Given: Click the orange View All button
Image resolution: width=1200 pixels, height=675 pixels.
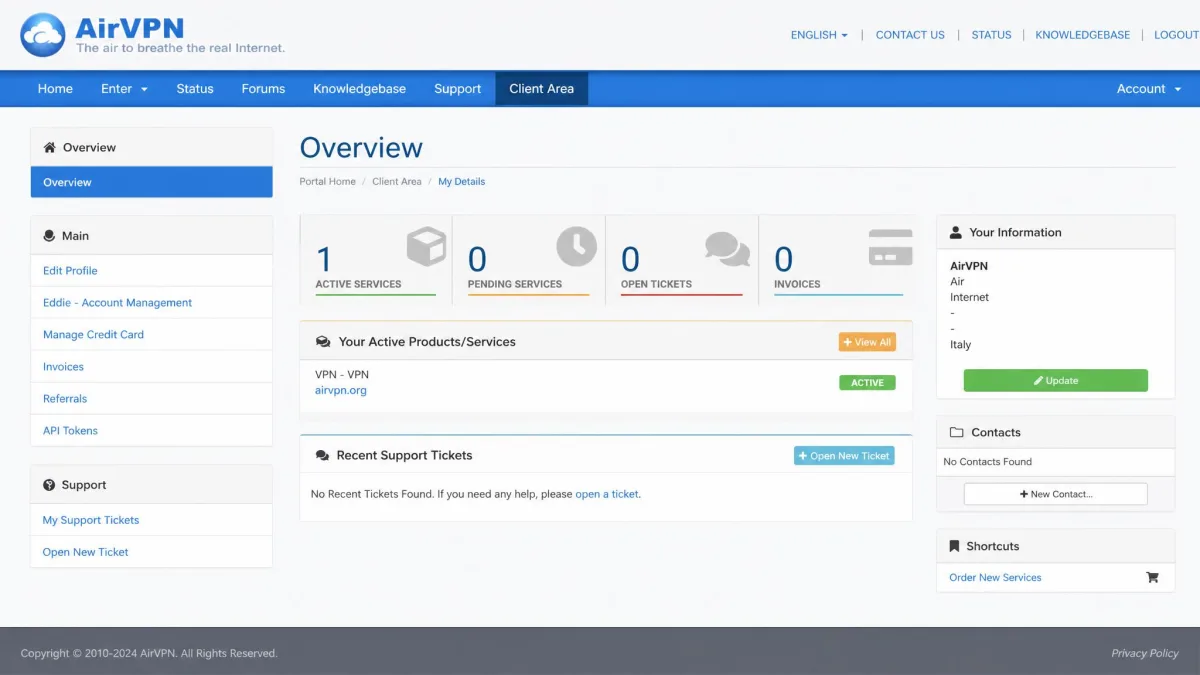Looking at the screenshot, I should tap(867, 342).
